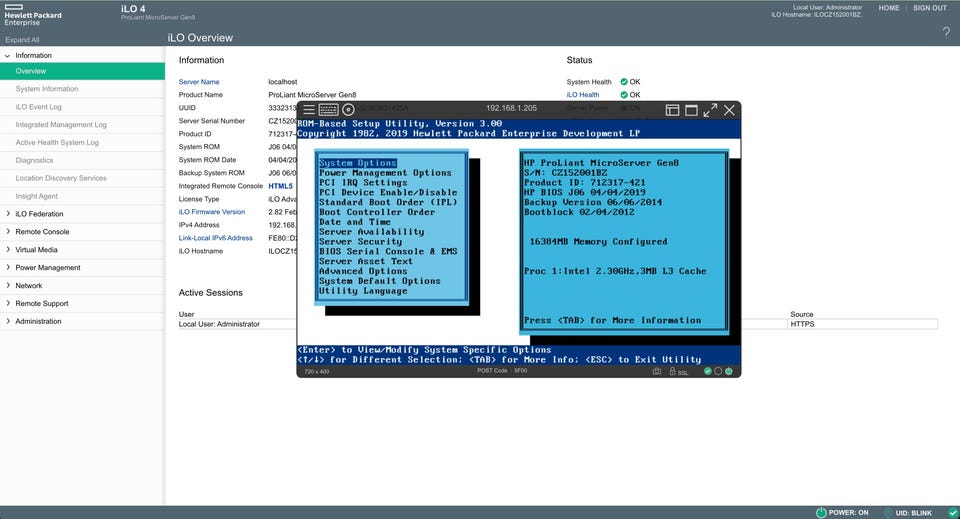
Task: Expand the iLO Federation section
Action: (x=7, y=214)
